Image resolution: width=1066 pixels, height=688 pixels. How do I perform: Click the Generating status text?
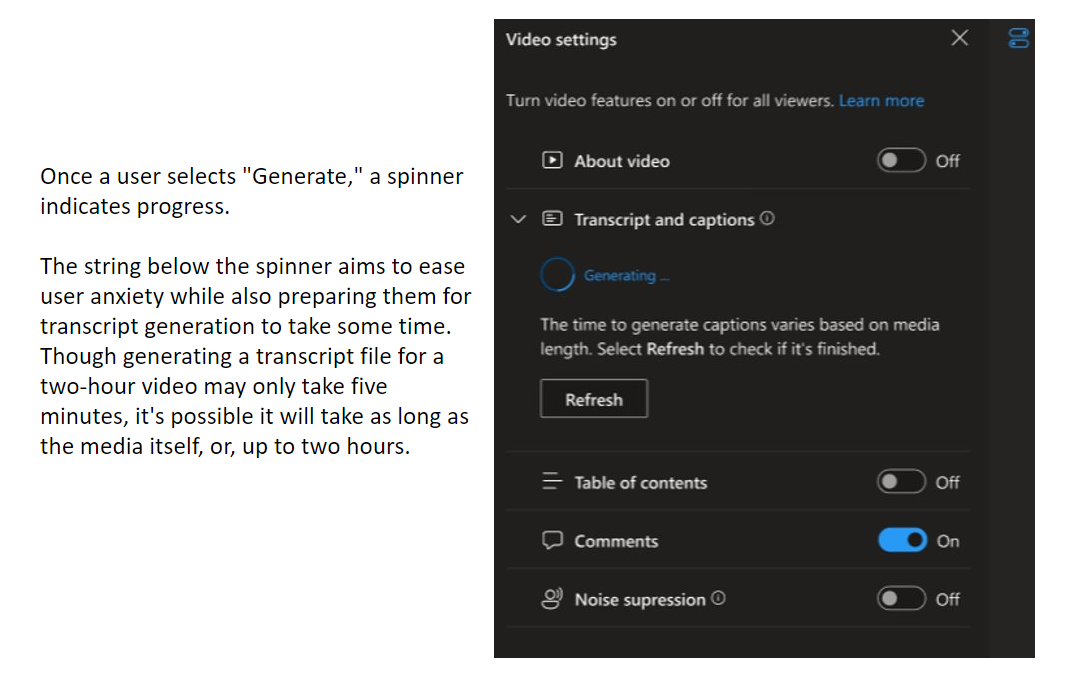626,276
